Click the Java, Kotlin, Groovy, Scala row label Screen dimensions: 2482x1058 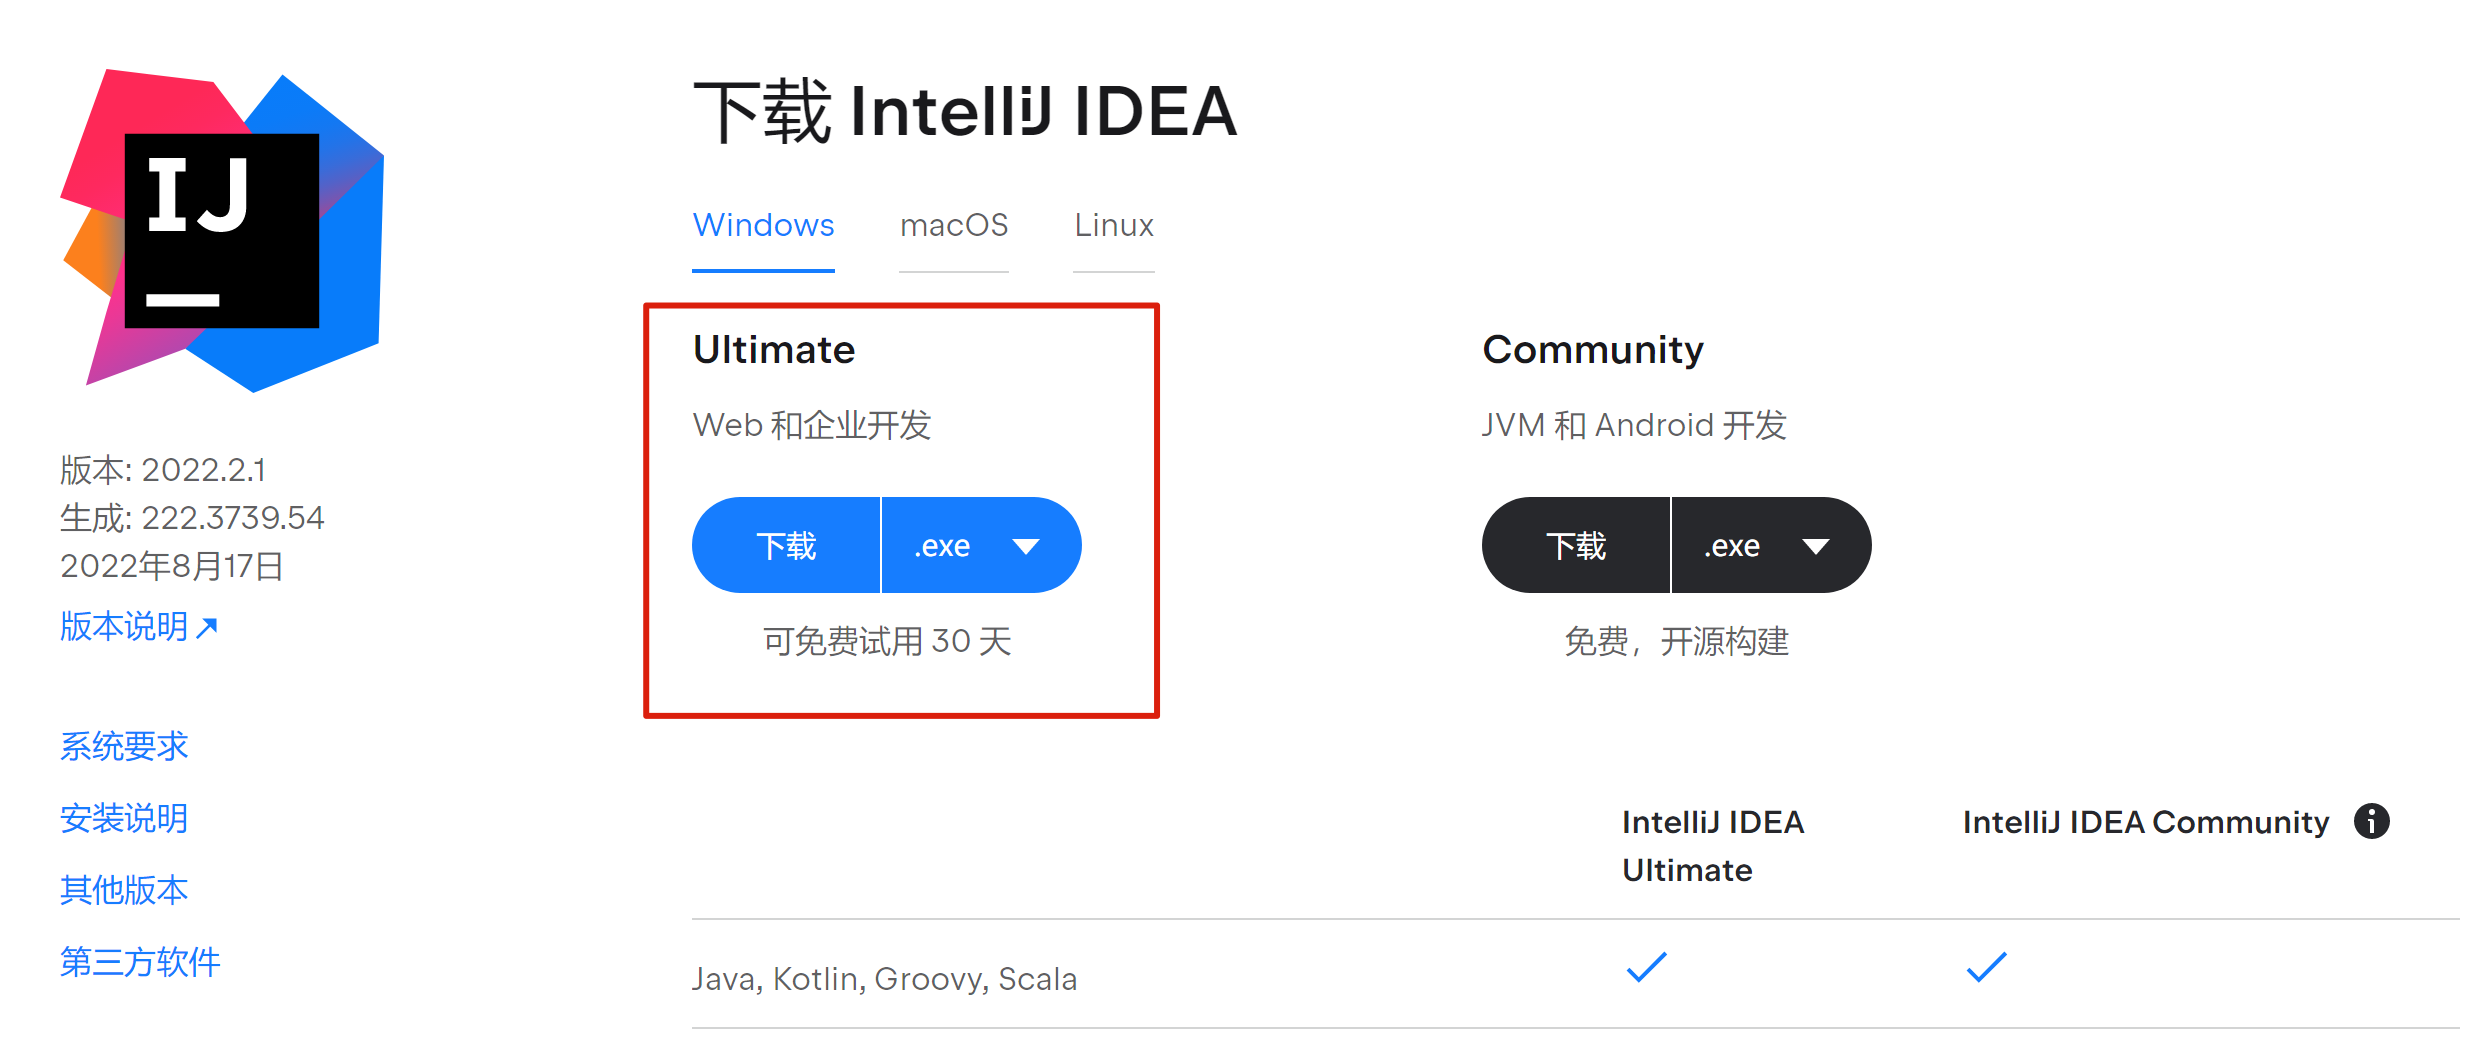885,978
